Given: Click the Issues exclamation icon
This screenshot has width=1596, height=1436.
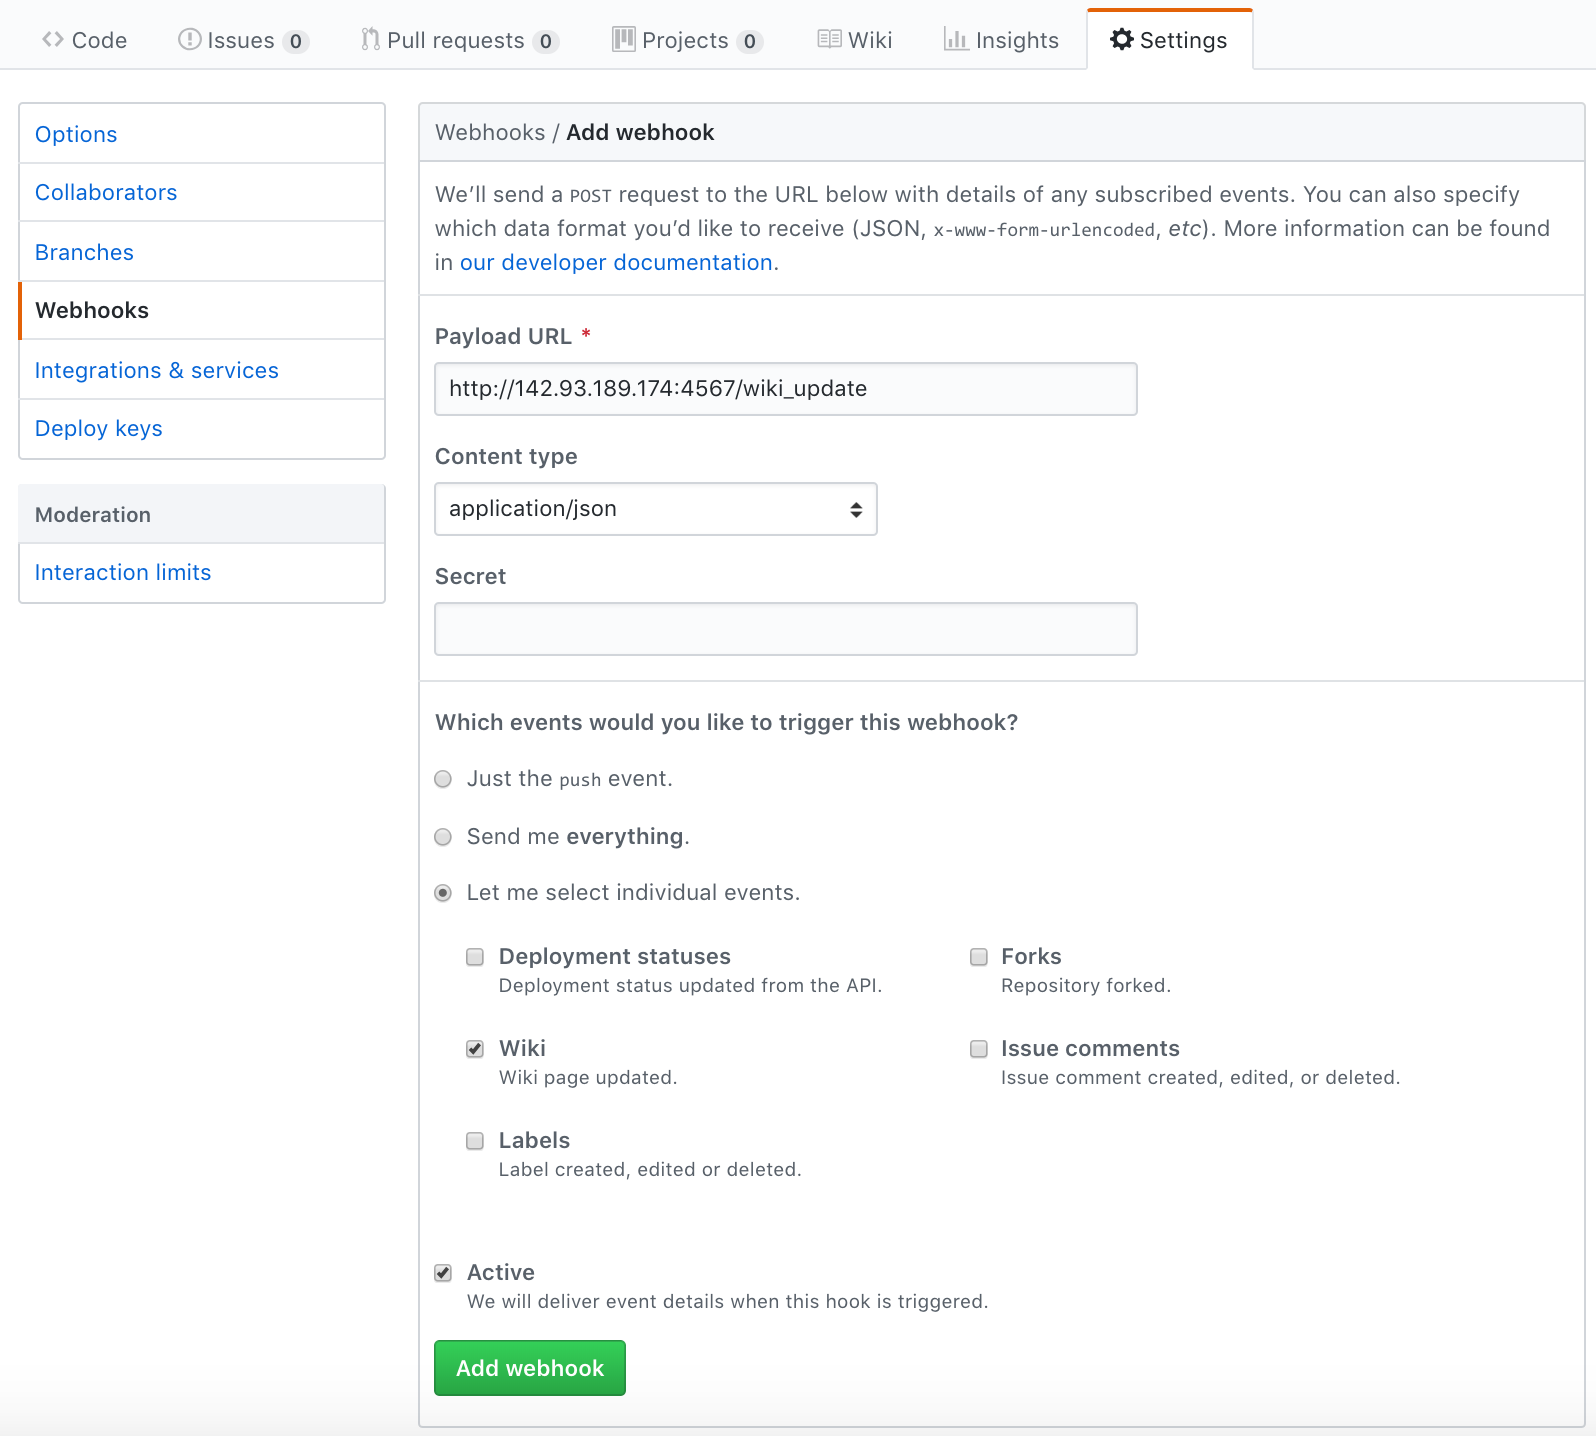Looking at the screenshot, I should point(189,40).
